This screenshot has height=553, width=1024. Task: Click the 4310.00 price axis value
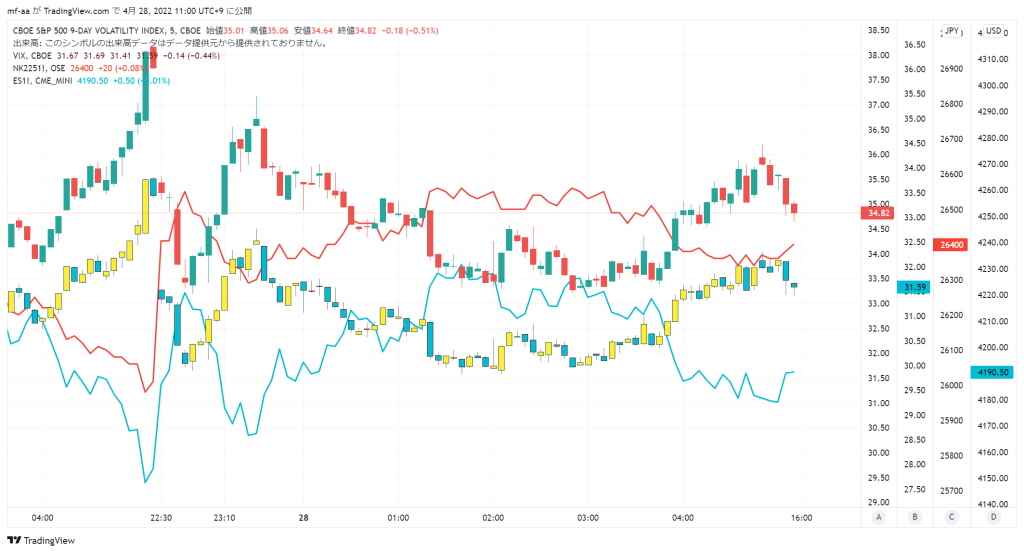click(993, 59)
